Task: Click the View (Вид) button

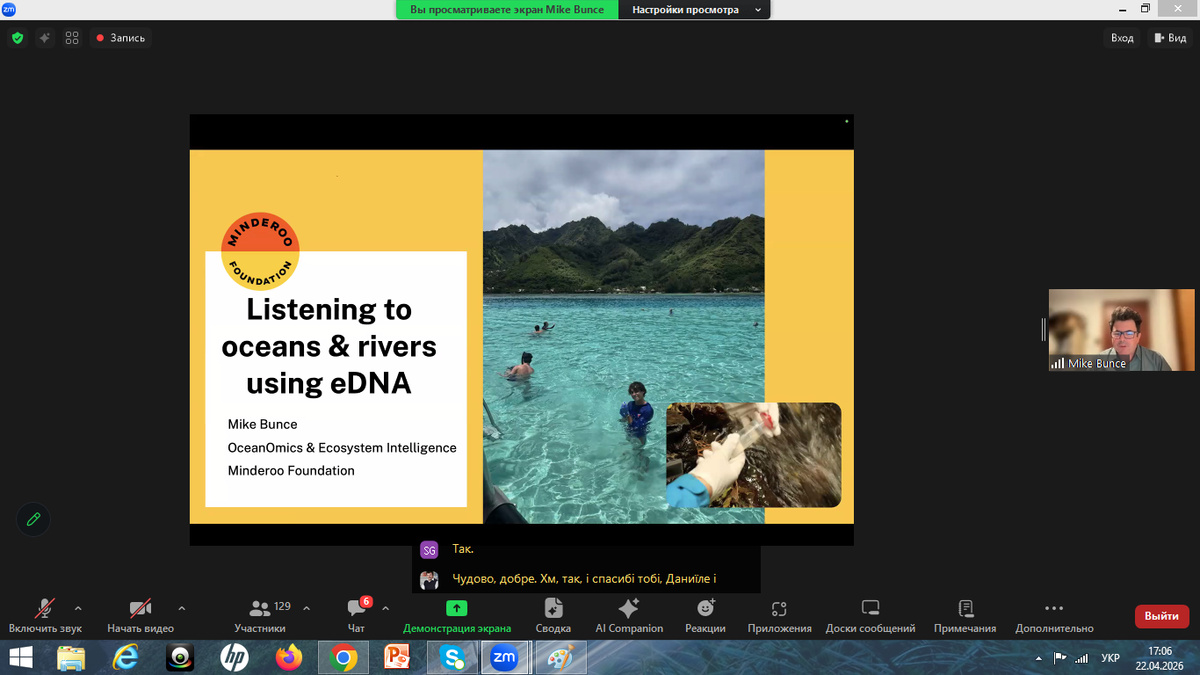Action: click(1169, 38)
